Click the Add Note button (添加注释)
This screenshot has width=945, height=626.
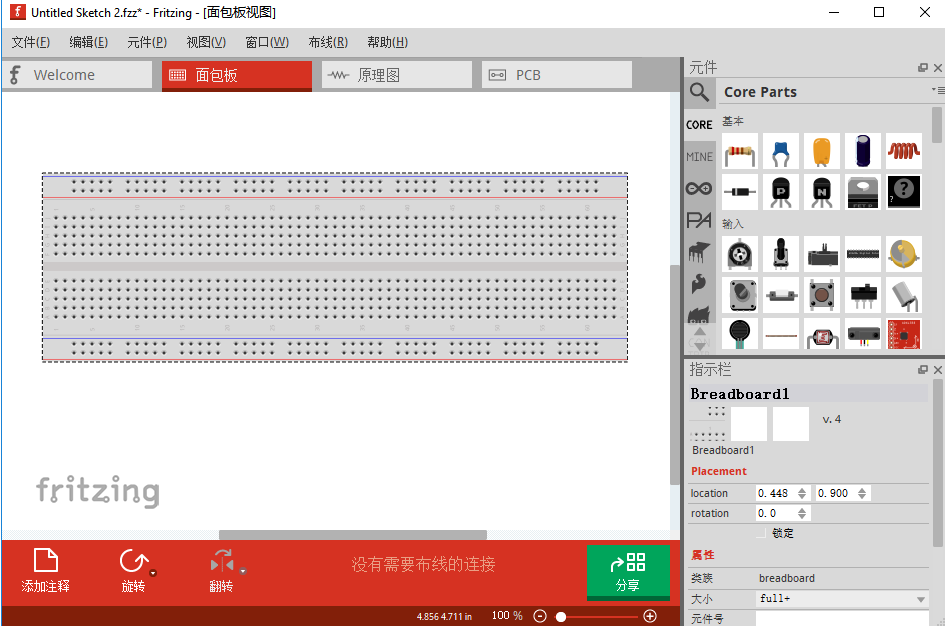click(46, 571)
